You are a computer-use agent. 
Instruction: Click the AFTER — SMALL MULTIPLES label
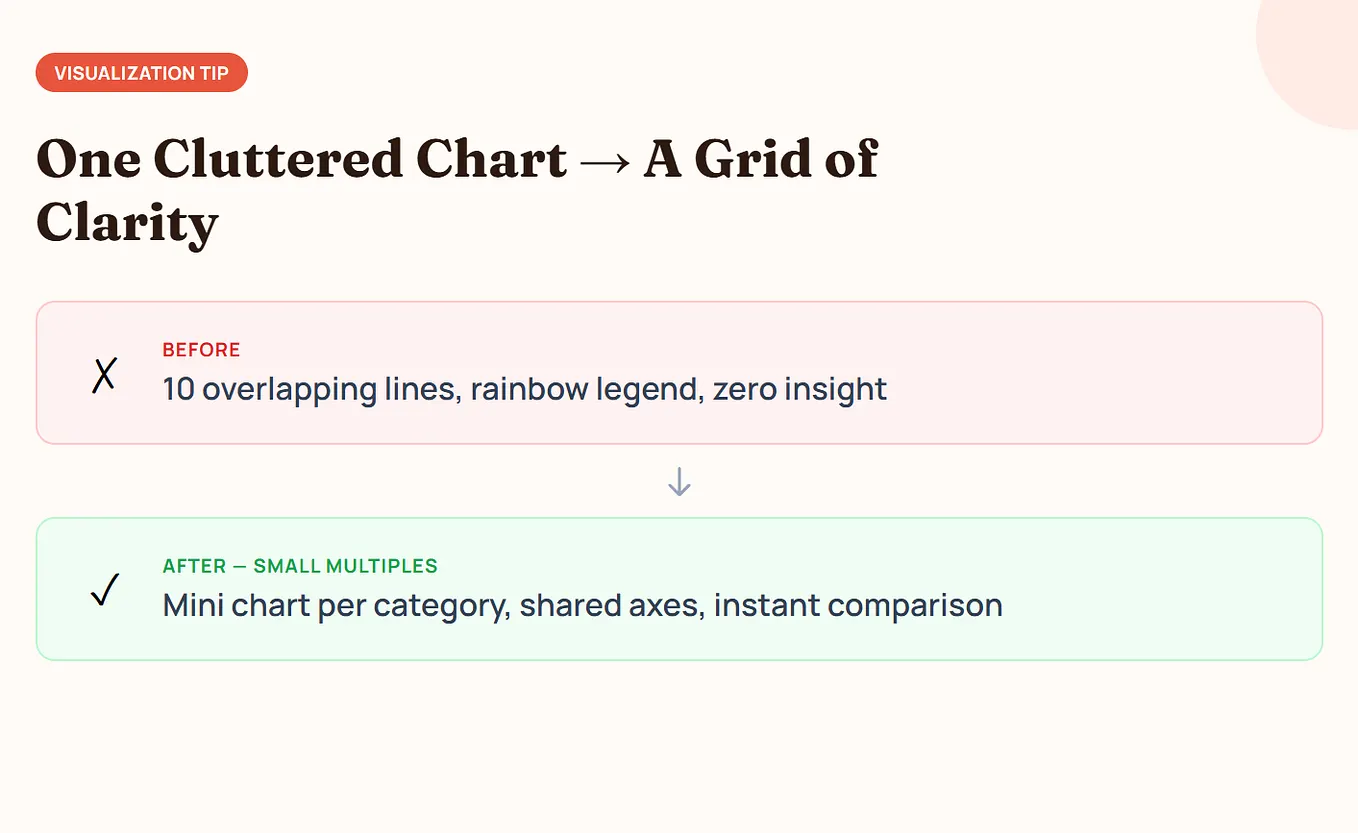[x=300, y=566]
